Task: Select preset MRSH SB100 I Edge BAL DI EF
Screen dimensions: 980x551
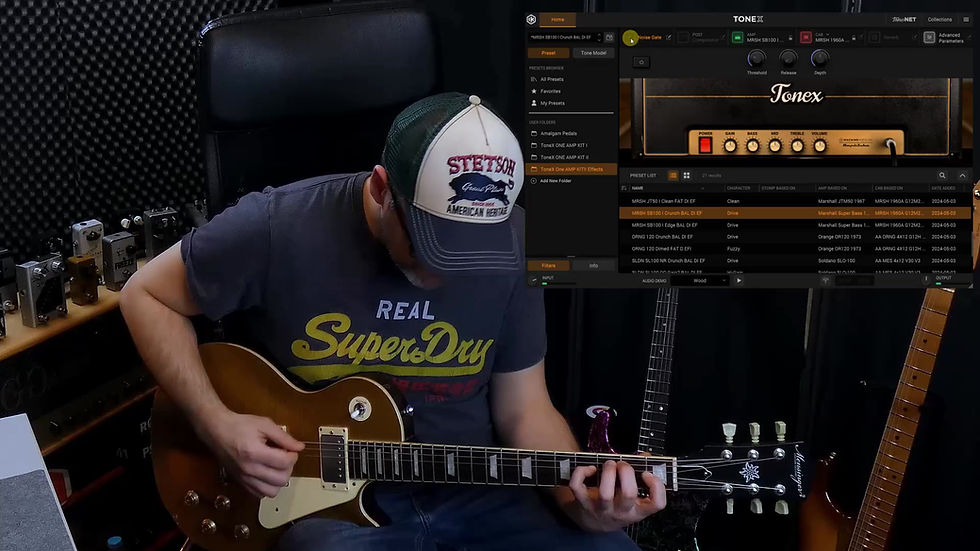Action: (x=795, y=225)
